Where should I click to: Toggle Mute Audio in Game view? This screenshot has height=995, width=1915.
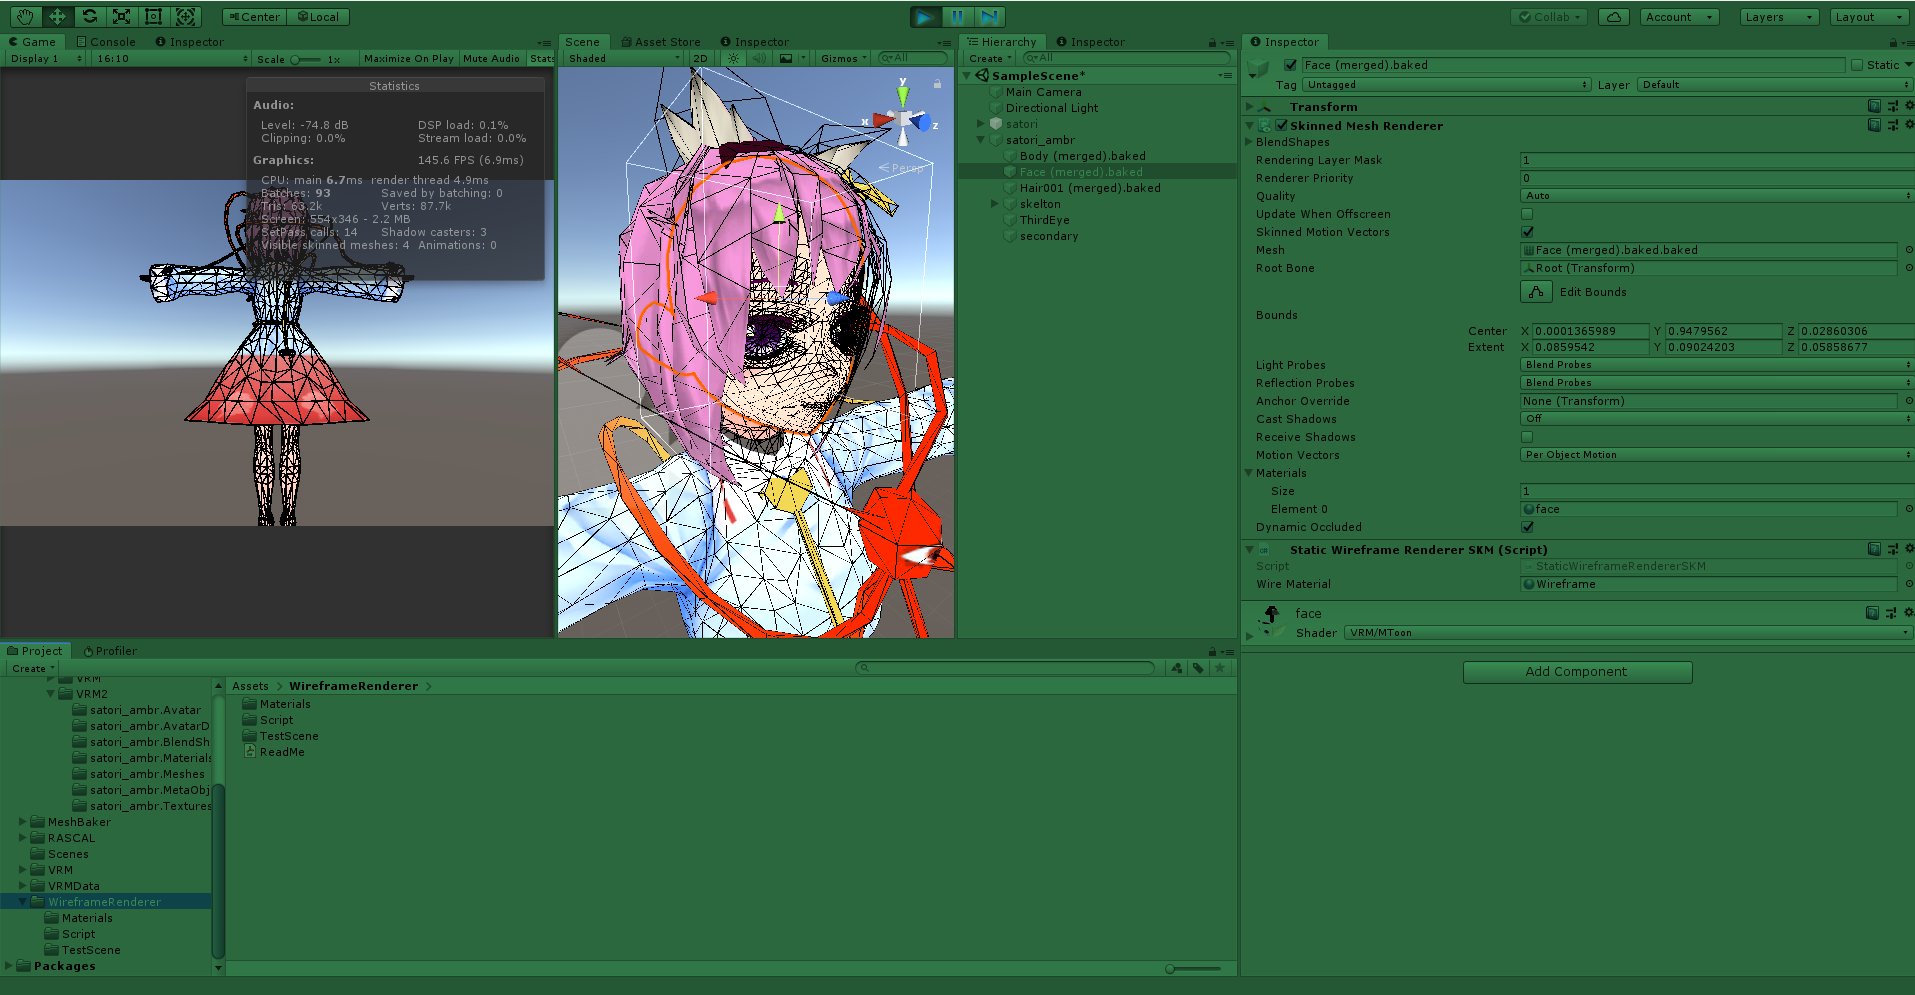(491, 59)
